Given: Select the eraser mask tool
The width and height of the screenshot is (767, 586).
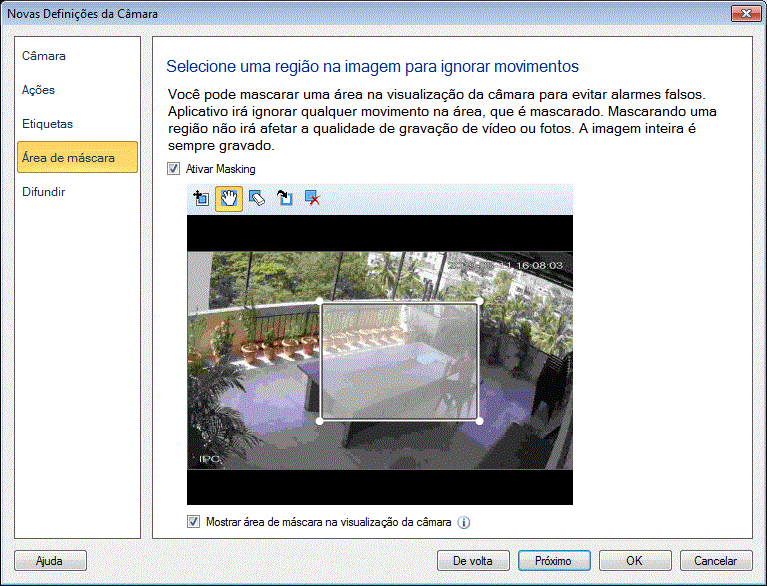Looking at the screenshot, I should pos(256,198).
